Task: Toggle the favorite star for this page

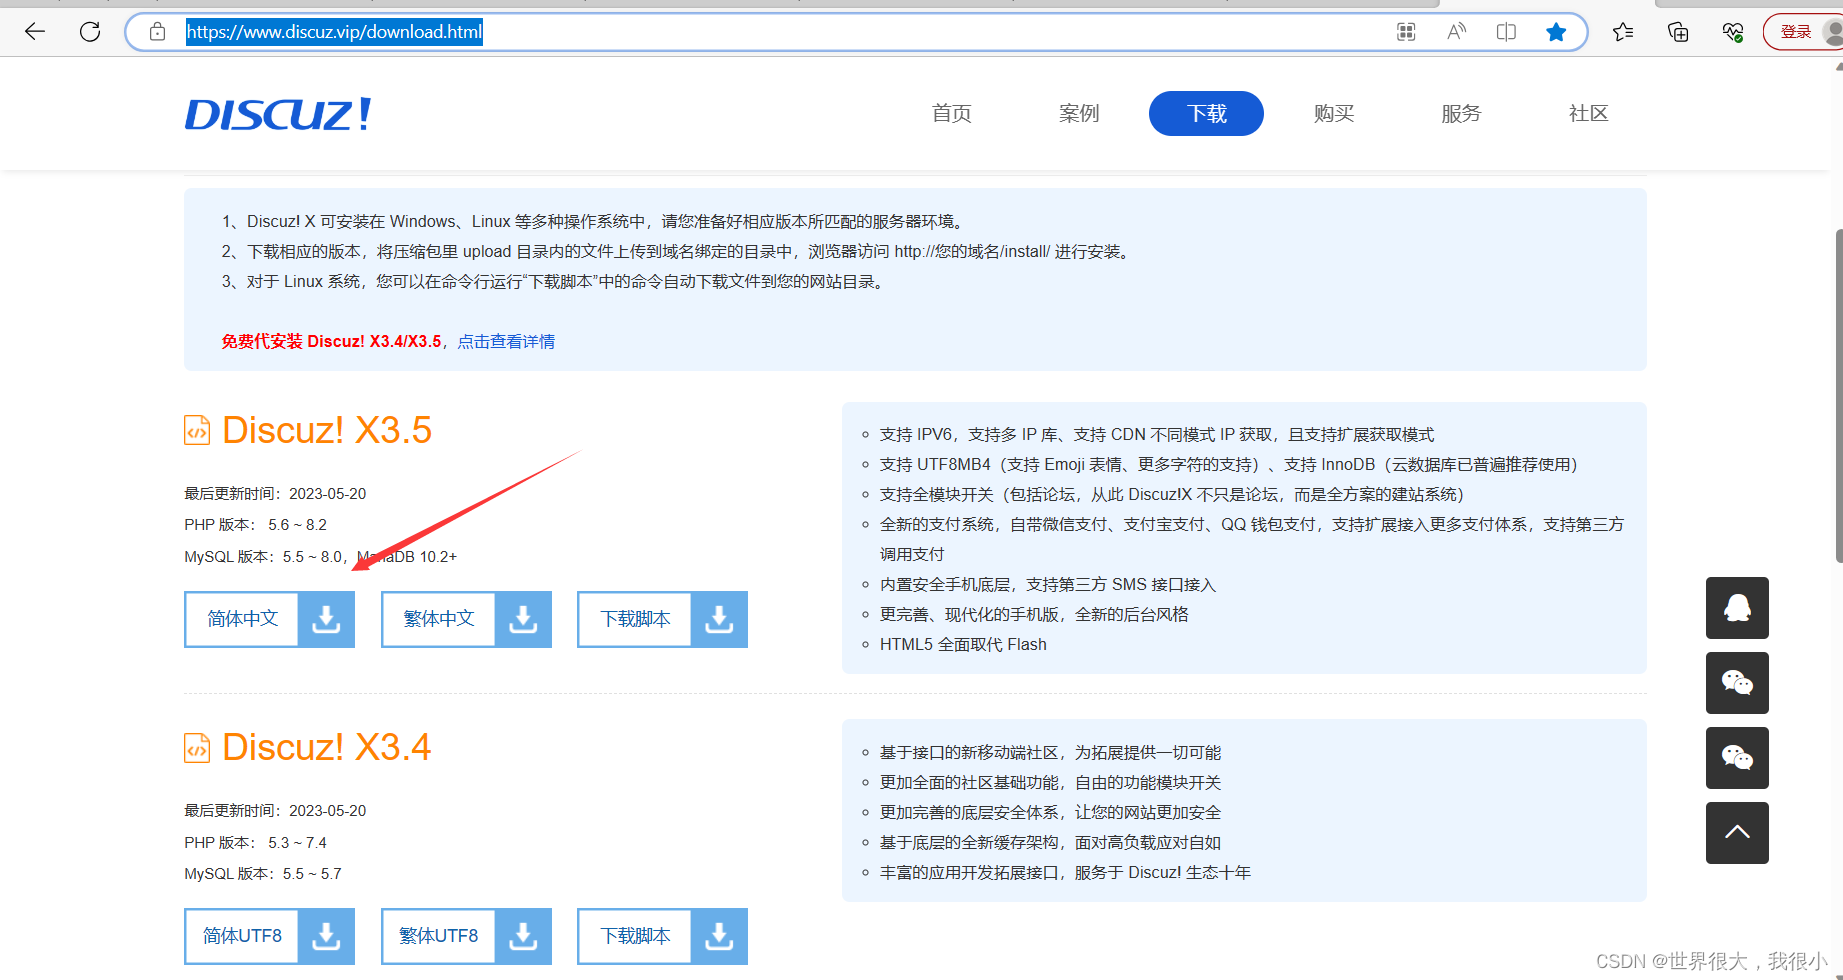Action: [1556, 31]
